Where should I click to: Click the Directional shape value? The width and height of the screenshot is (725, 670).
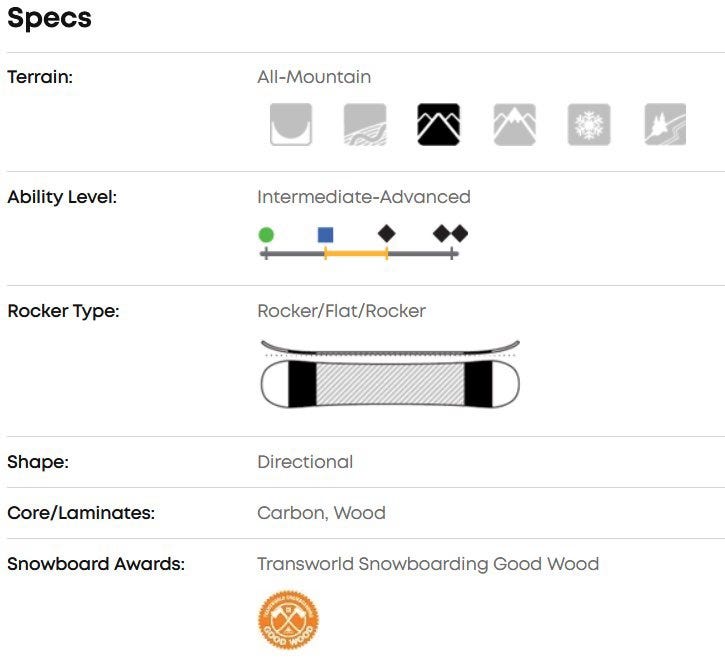[x=305, y=462]
